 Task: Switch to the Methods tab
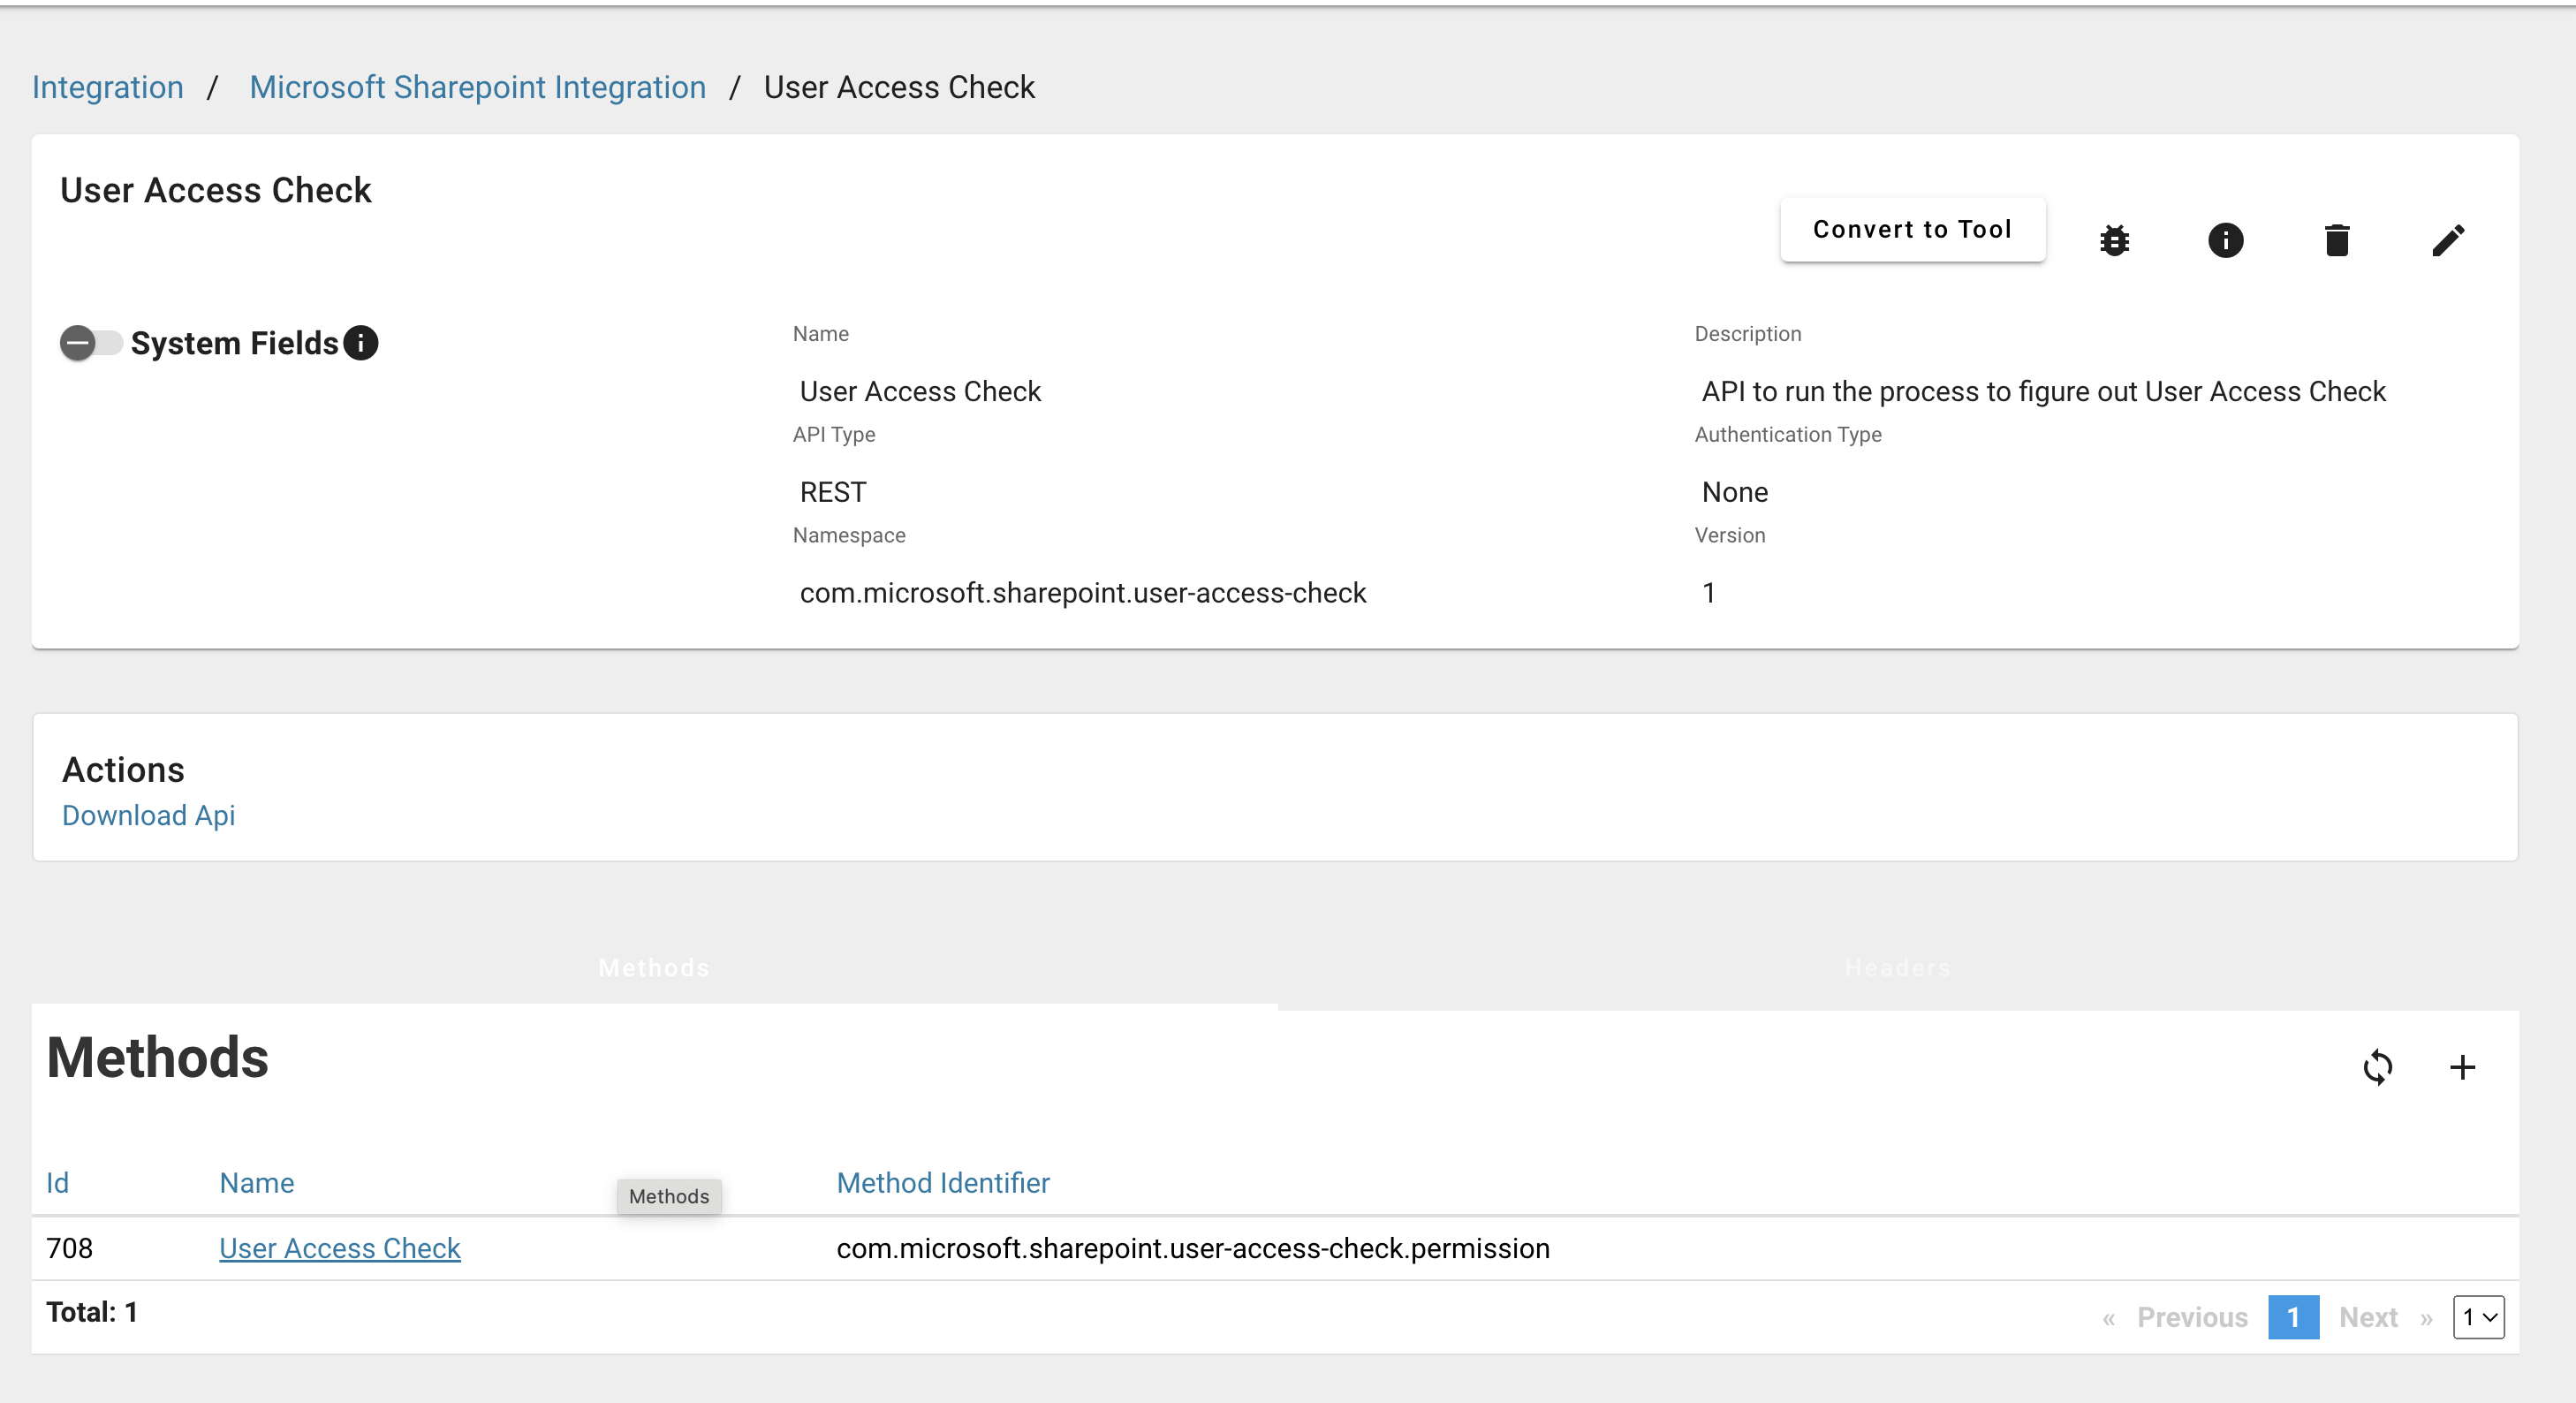(654, 968)
